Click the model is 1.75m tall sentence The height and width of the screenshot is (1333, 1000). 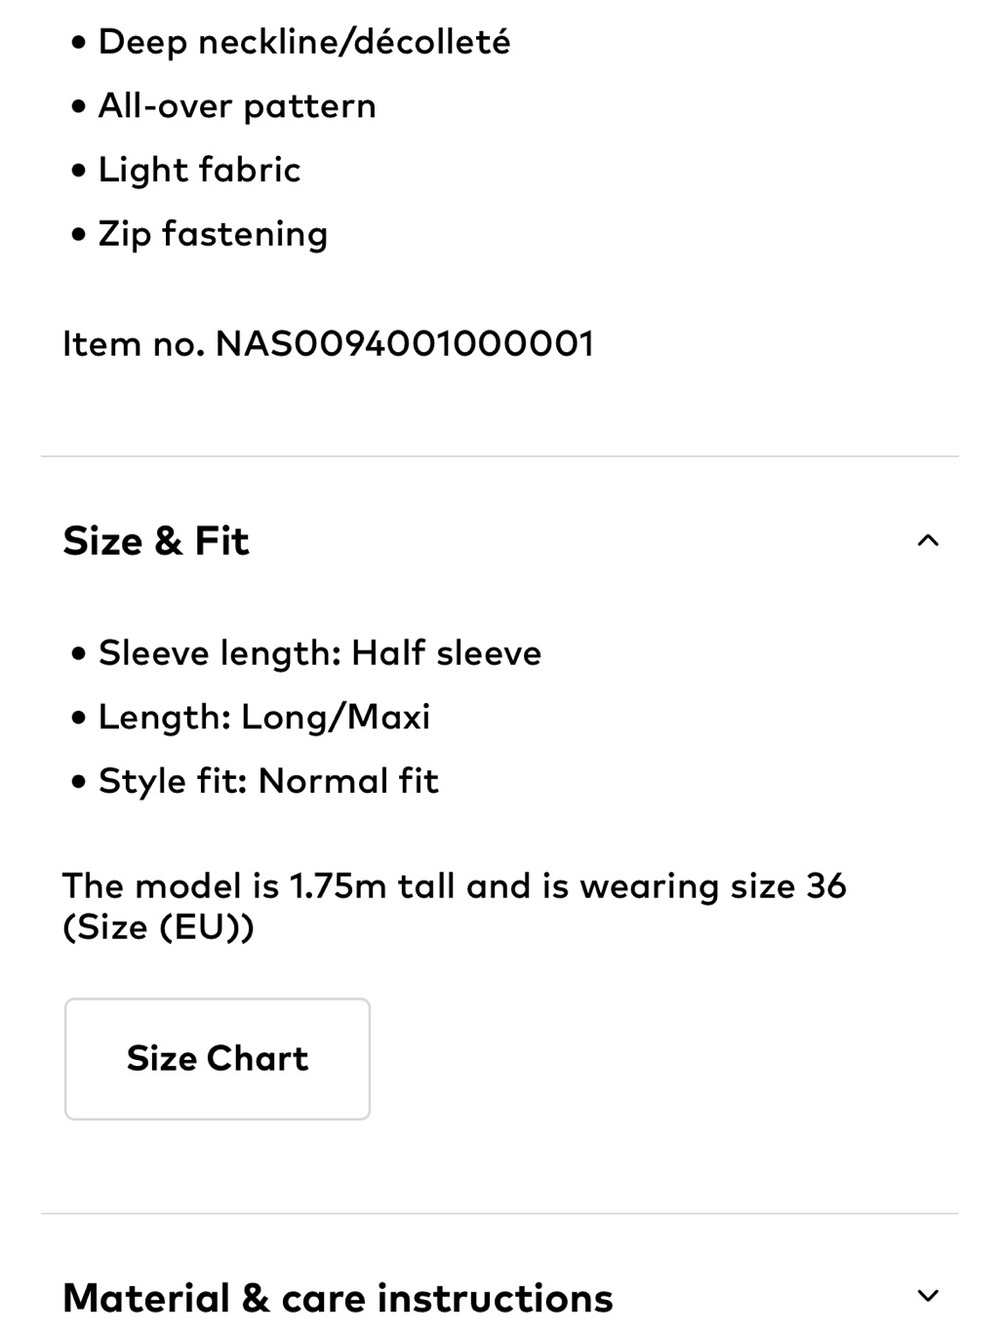[x=454, y=906]
